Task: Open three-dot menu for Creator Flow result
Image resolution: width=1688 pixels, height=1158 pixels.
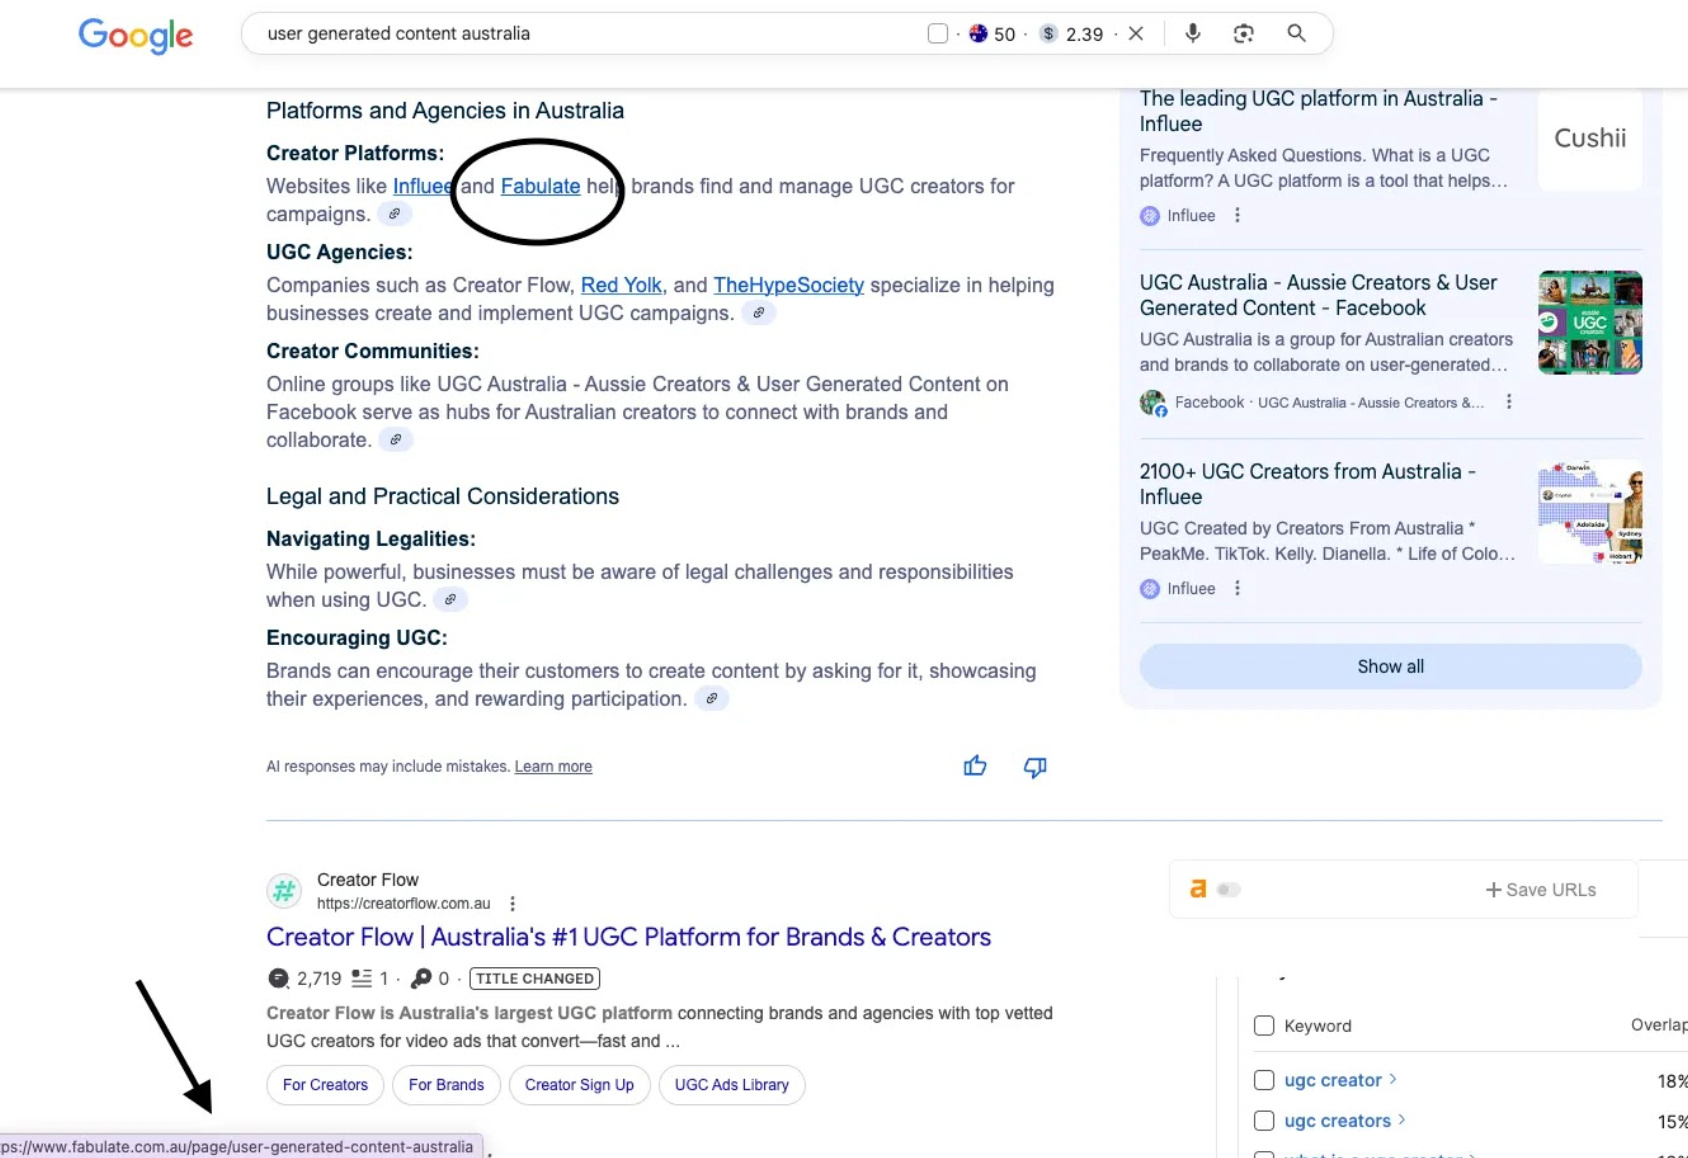Action: (x=512, y=903)
